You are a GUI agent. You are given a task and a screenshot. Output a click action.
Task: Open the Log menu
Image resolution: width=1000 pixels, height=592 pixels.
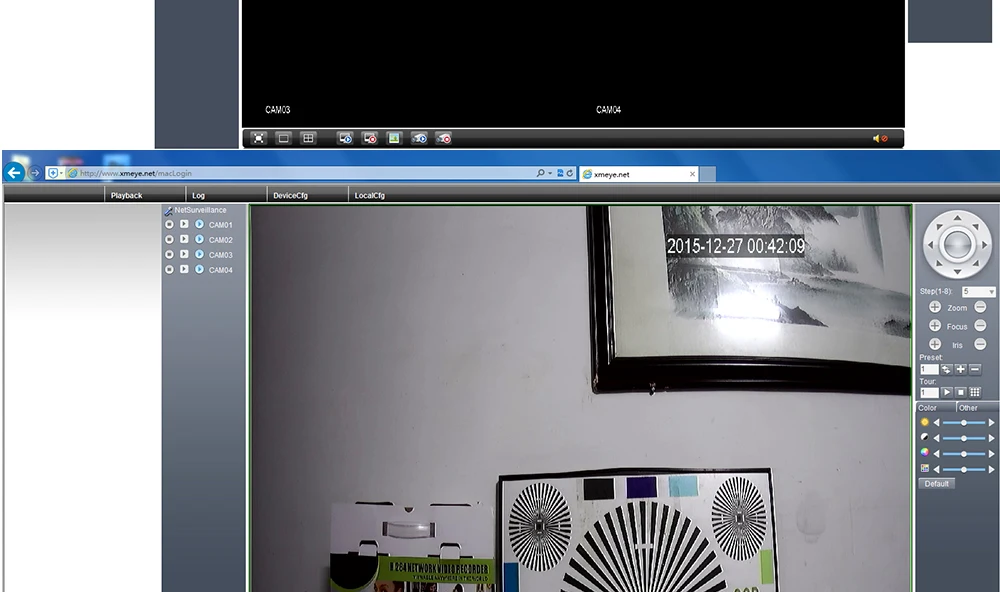(198, 195)
